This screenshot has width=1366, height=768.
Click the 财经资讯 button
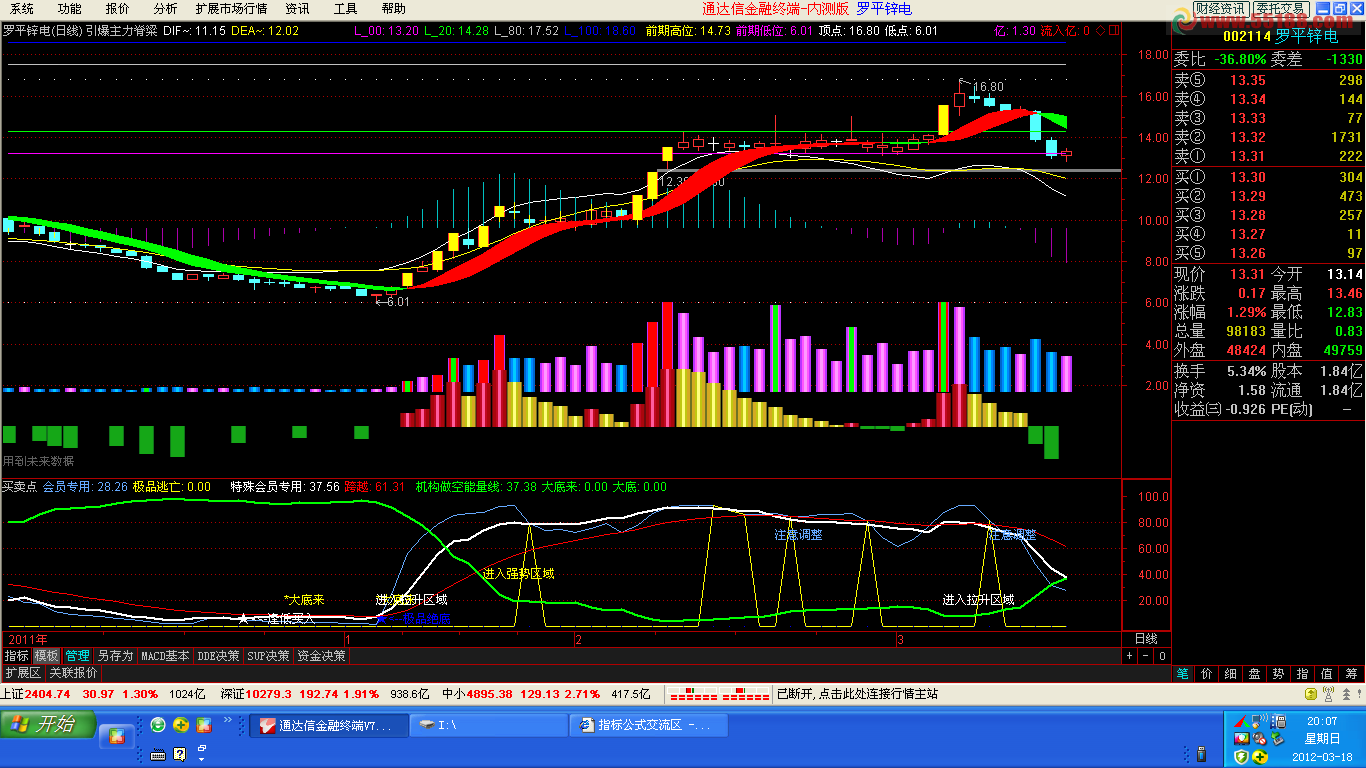1220,9
